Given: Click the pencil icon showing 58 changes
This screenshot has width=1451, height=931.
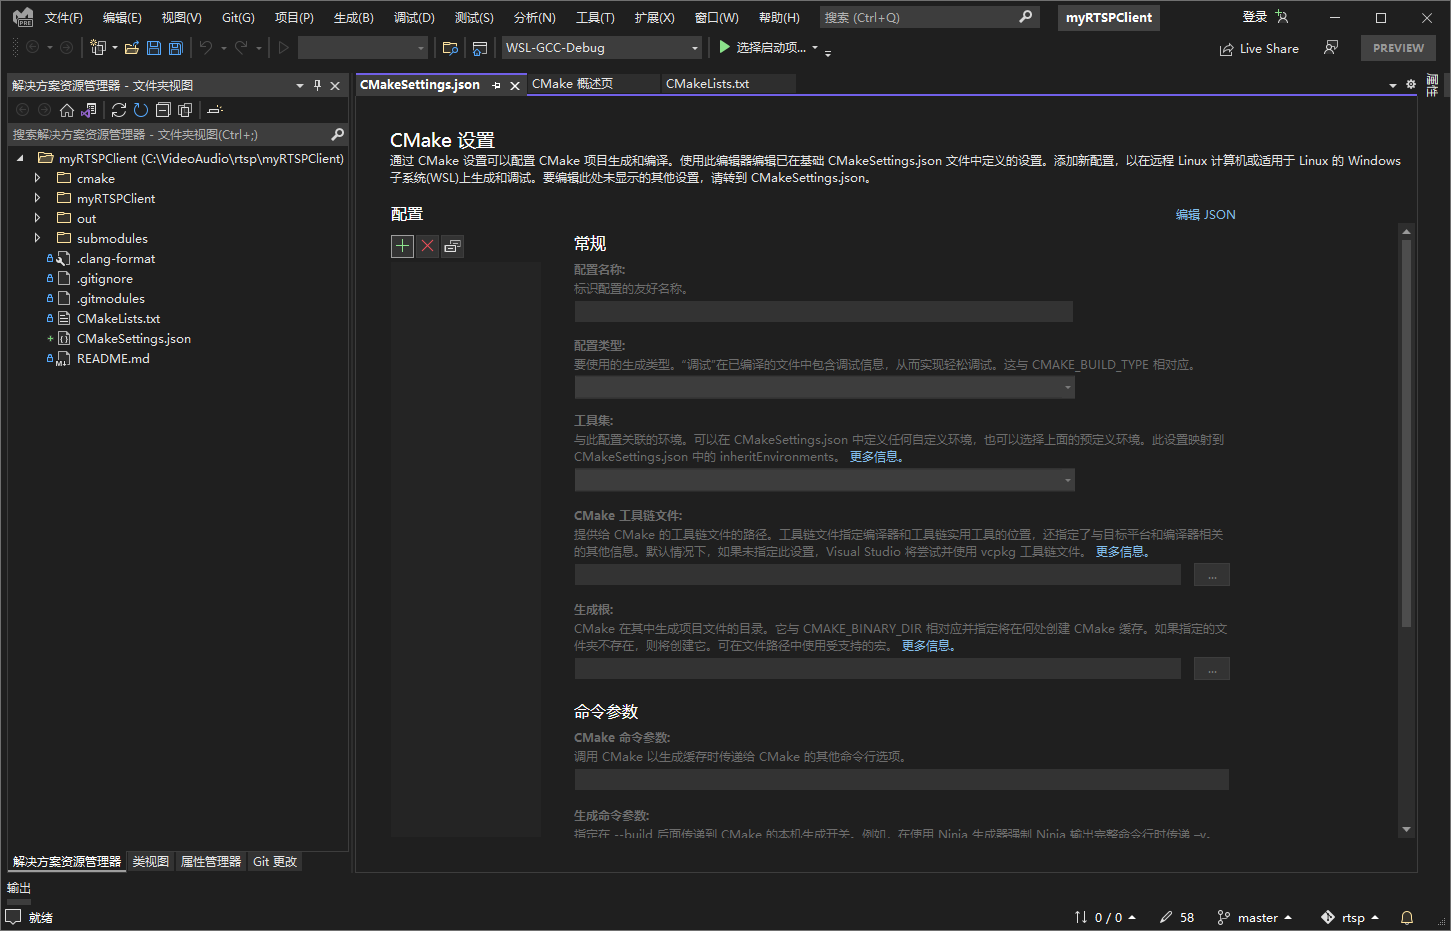Looking at the screenshot, I should [x=1177, y=917].
